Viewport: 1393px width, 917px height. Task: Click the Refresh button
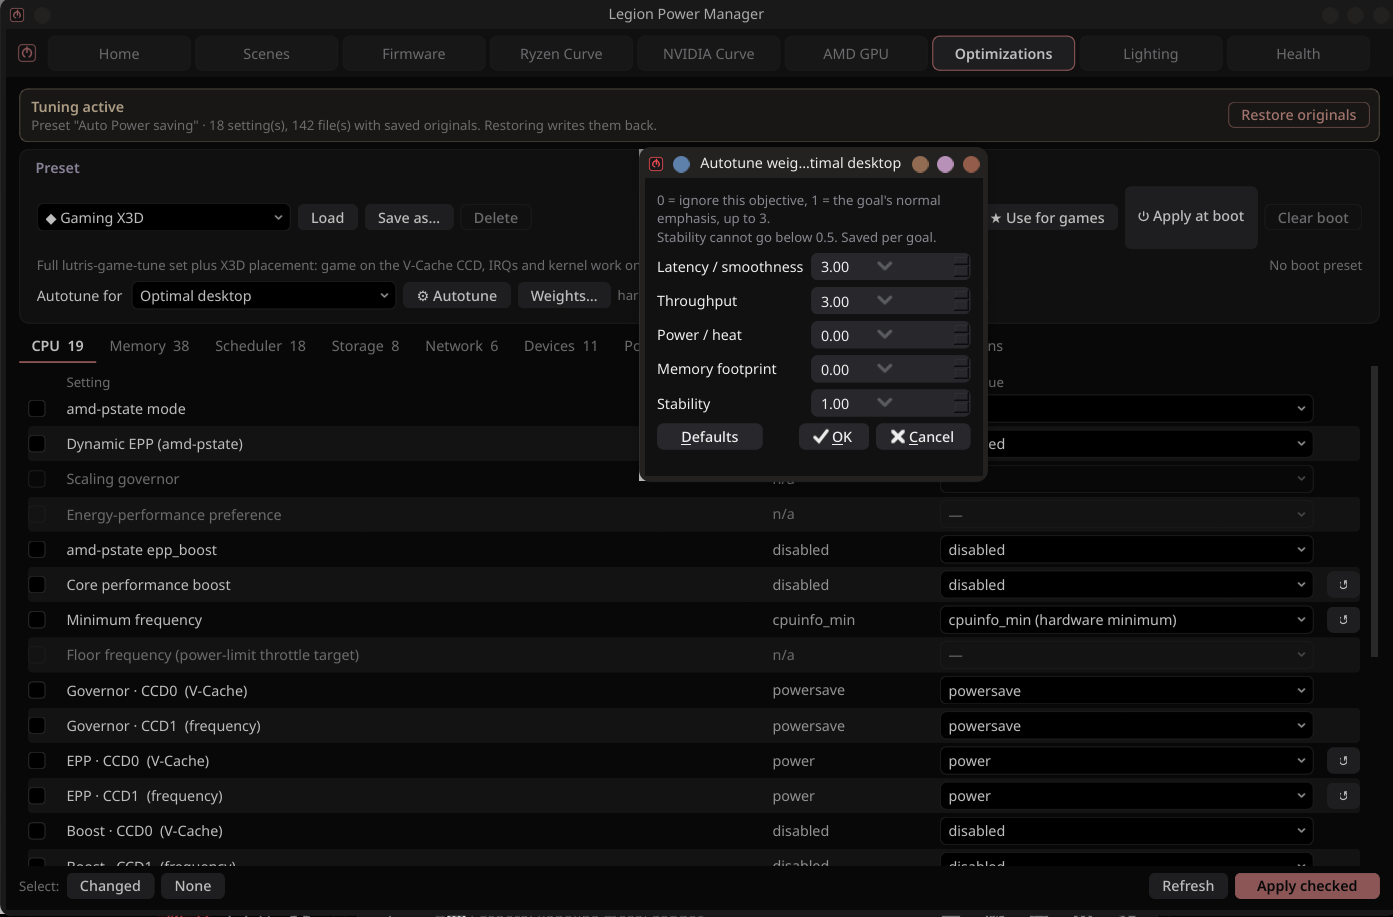[x=1188, y=886]
